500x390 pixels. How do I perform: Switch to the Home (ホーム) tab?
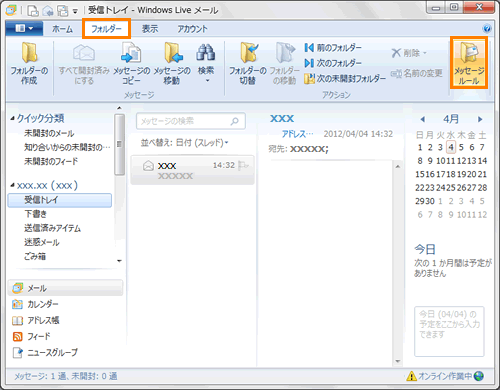62,29
